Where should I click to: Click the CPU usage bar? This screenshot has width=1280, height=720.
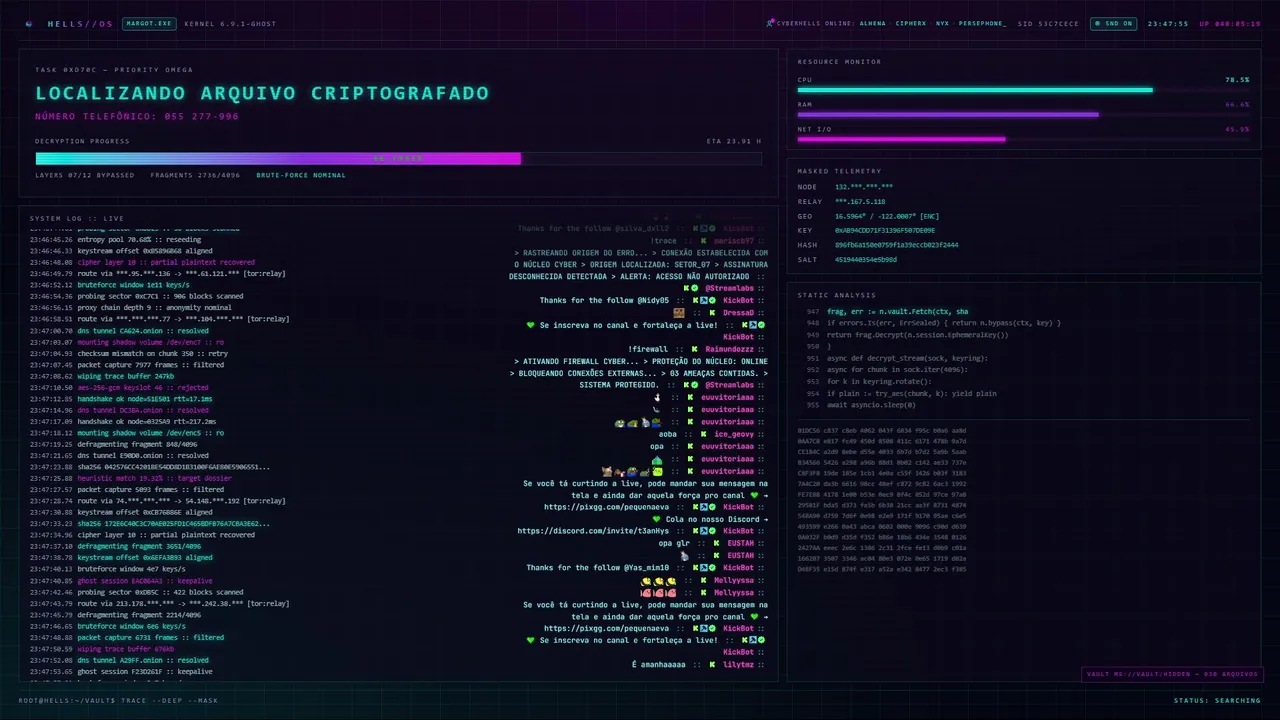tap(1023, 90)
